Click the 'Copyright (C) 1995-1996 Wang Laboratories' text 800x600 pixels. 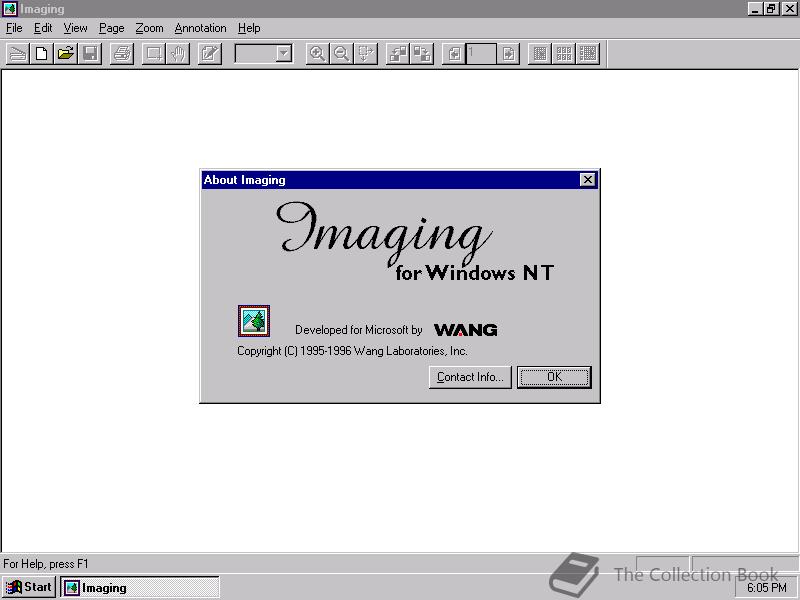pyautogui.click(x=352, y=351)
